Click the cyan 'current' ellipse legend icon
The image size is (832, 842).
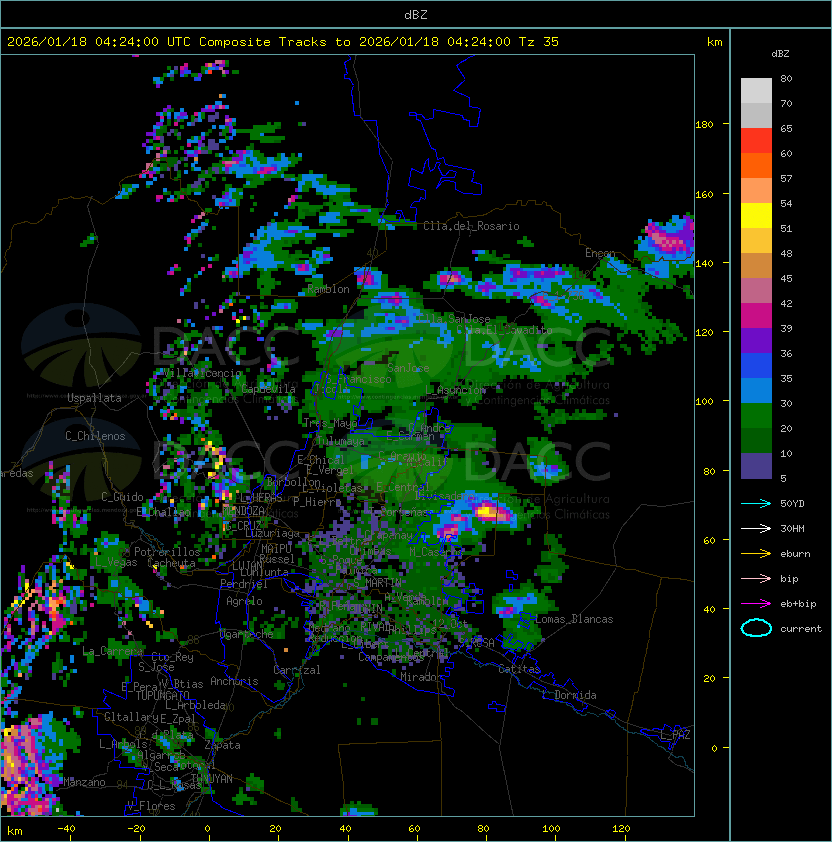coord(756,628)
